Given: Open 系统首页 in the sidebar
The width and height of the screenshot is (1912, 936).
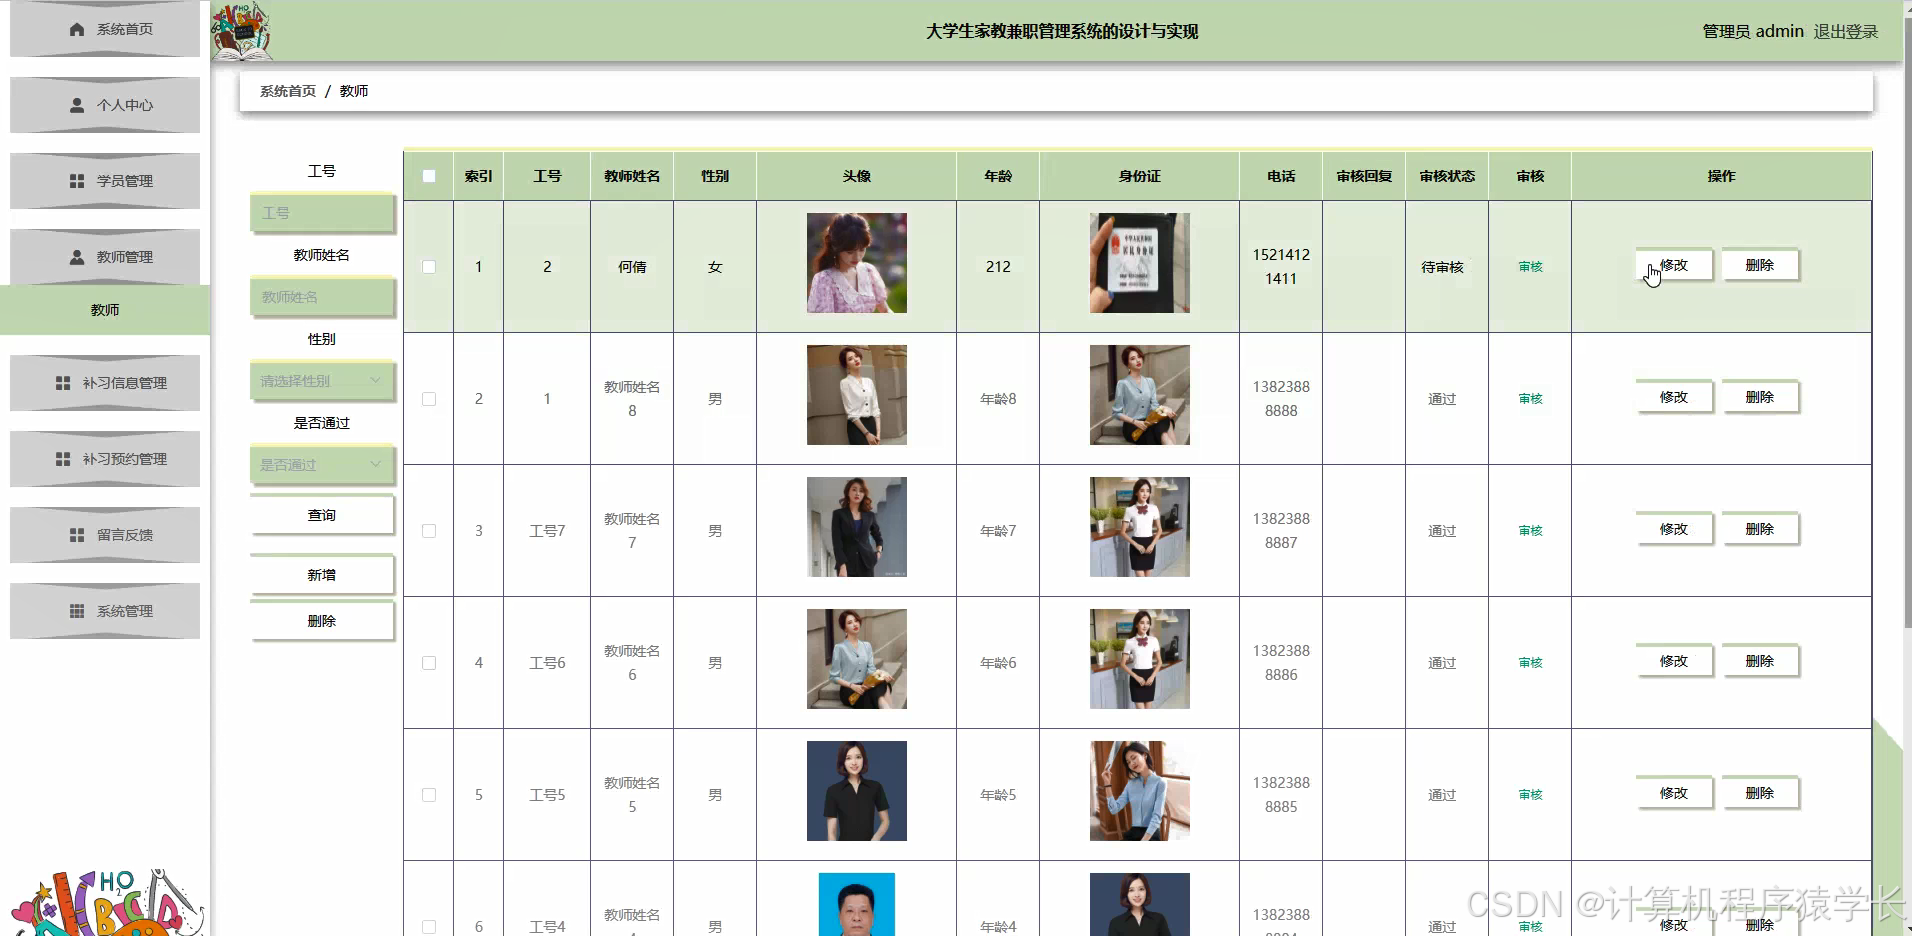Looking at the screenshot, I should click(x=105, y=30).
